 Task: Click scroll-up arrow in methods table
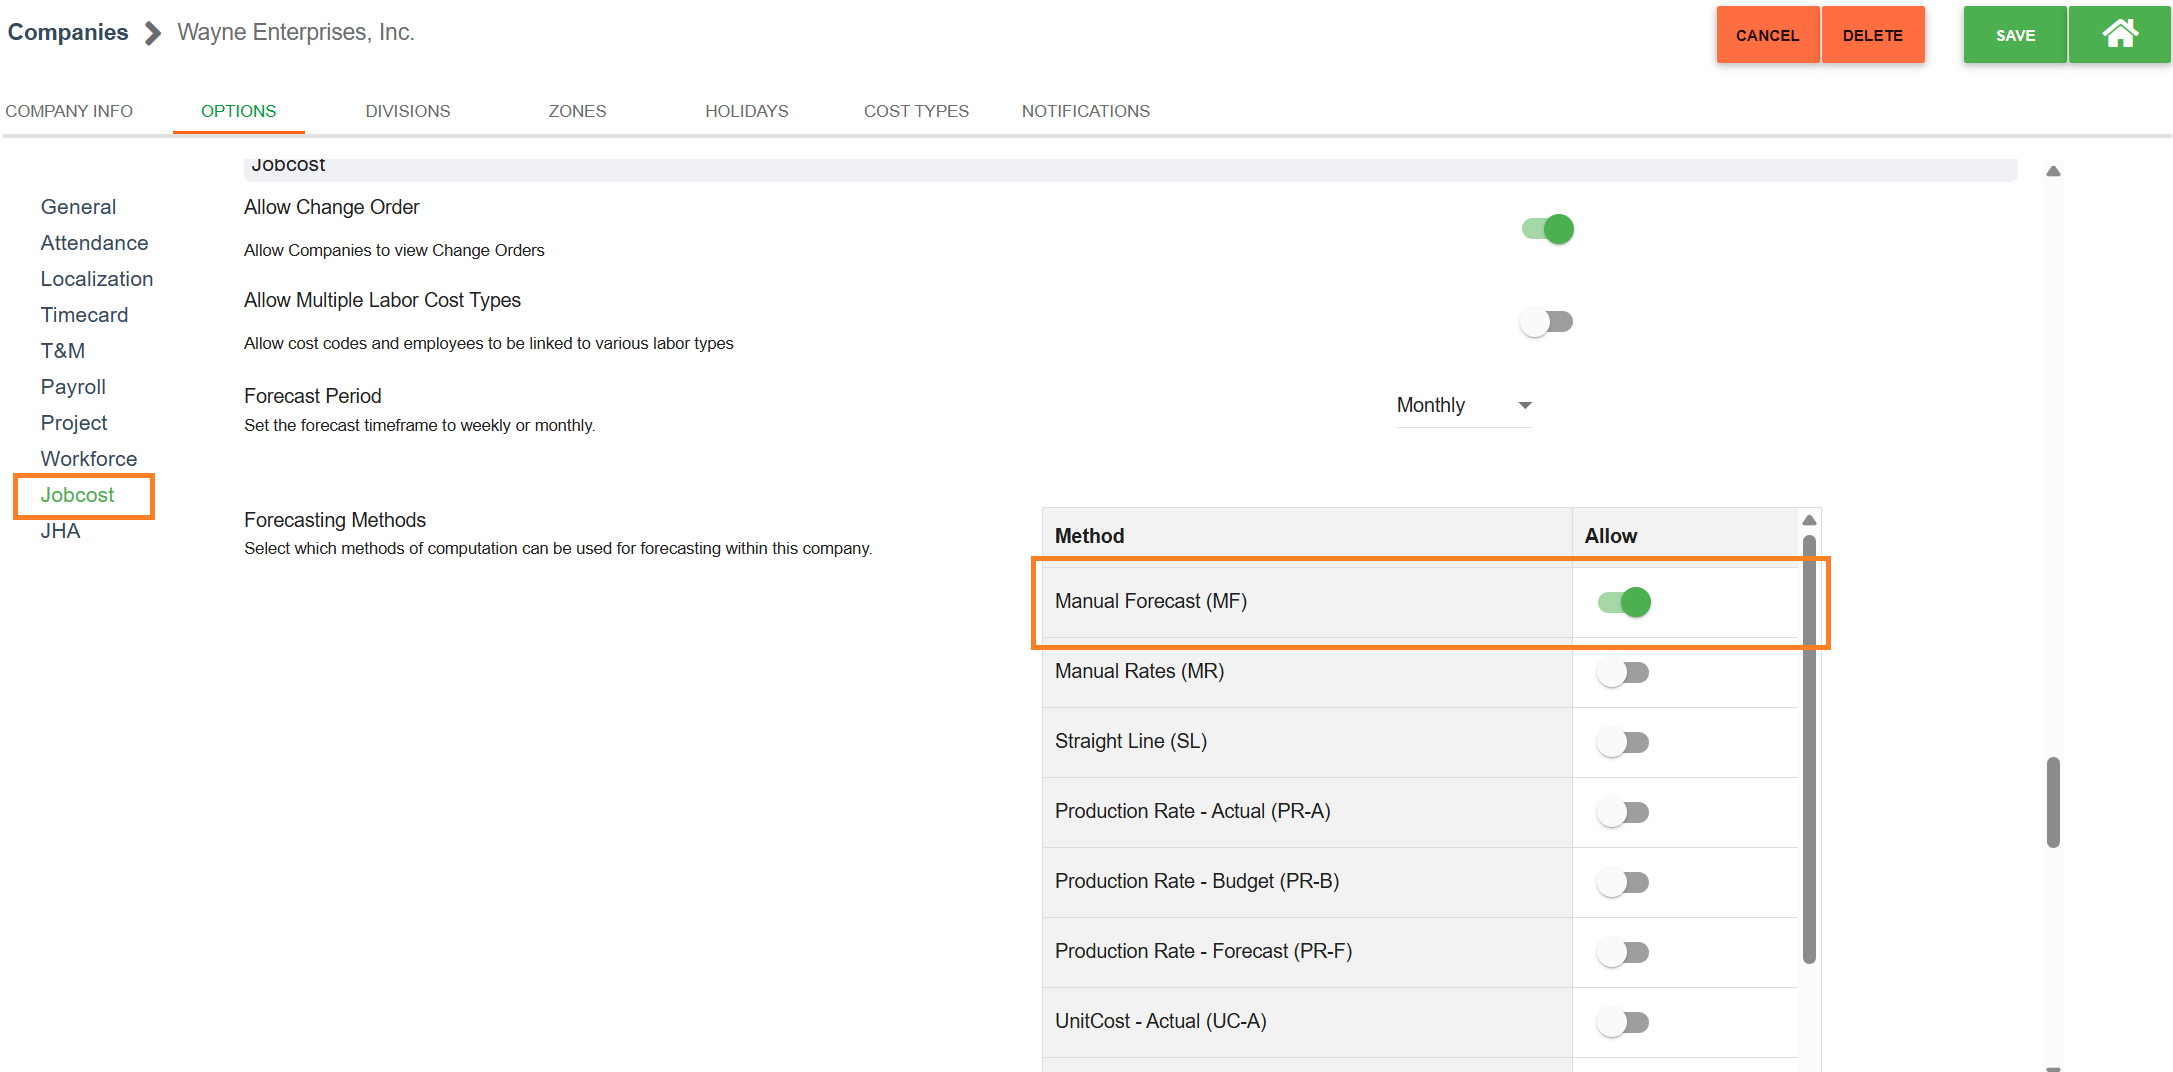pyautogui.click(x=1809, y=521)
